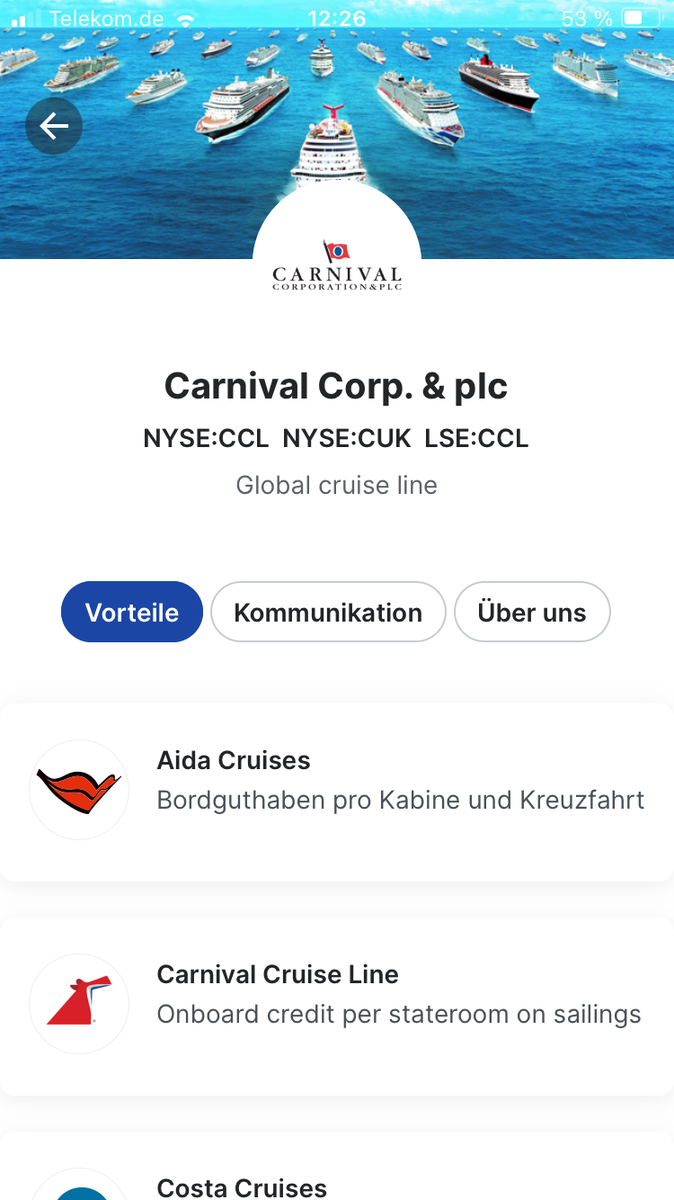Tap the back arrow button

pos(54,126)
